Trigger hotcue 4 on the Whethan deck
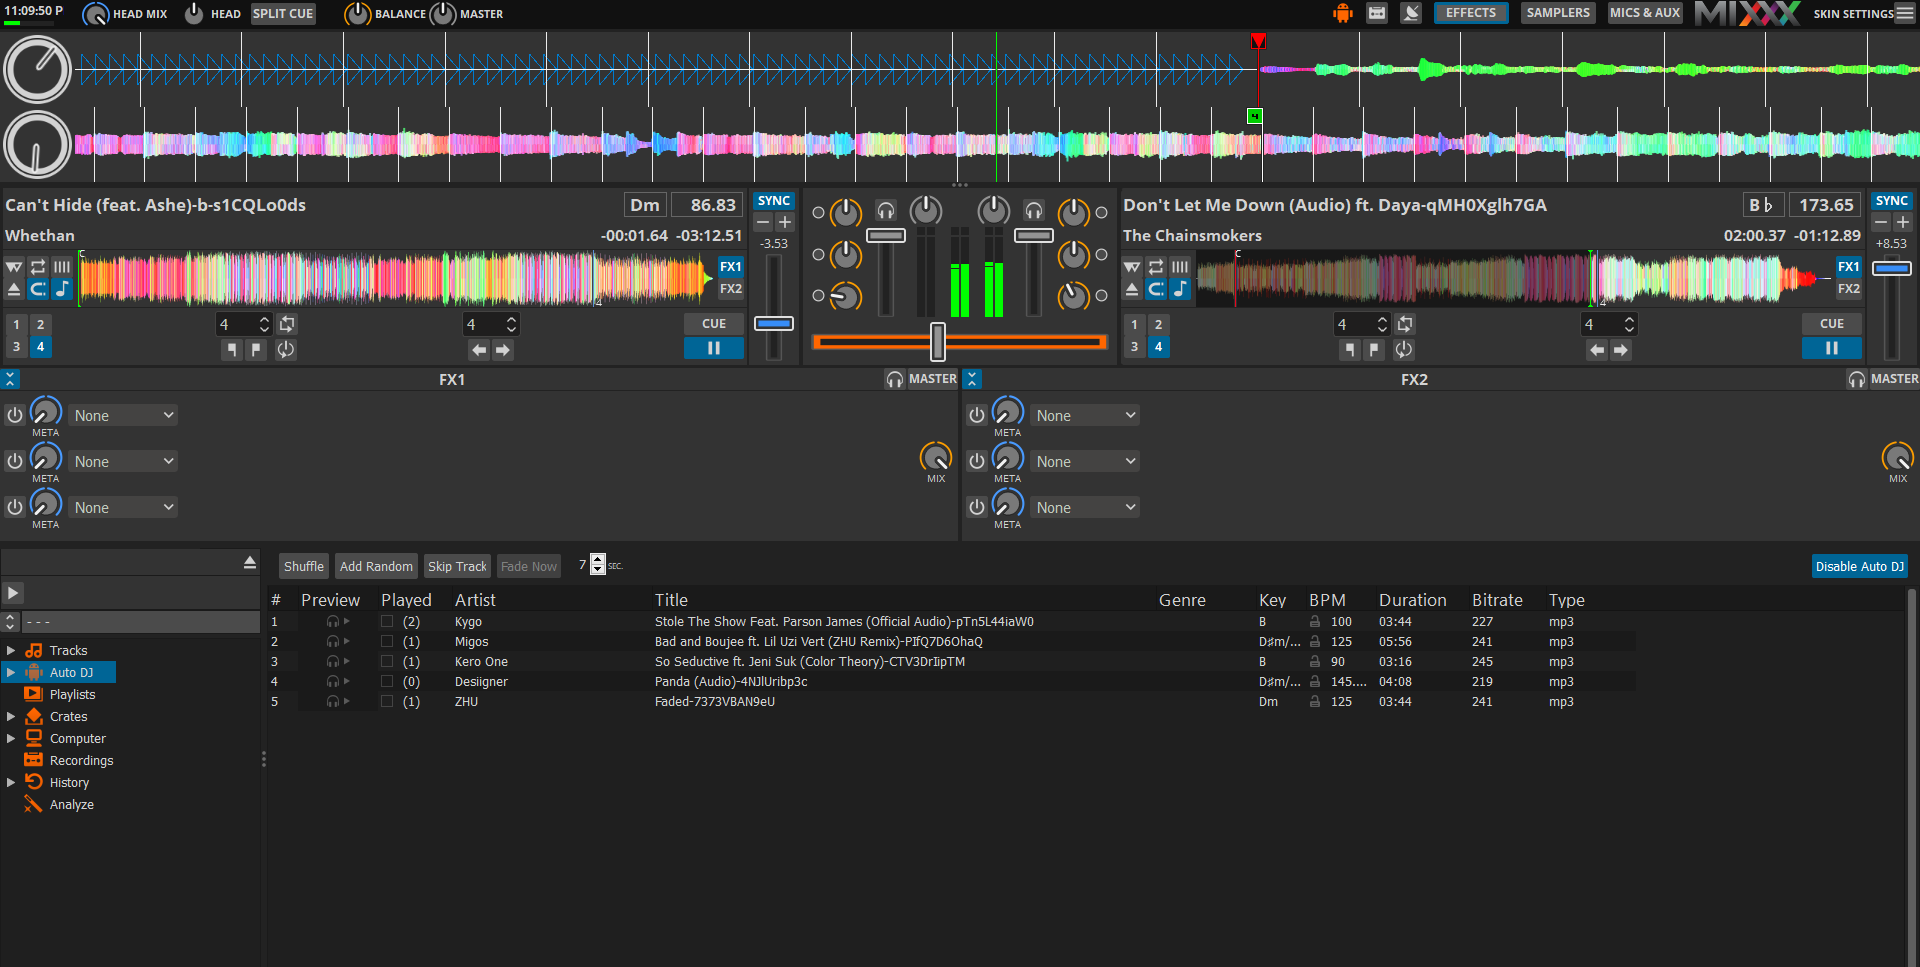1920x967 pixels. (40, 347)
